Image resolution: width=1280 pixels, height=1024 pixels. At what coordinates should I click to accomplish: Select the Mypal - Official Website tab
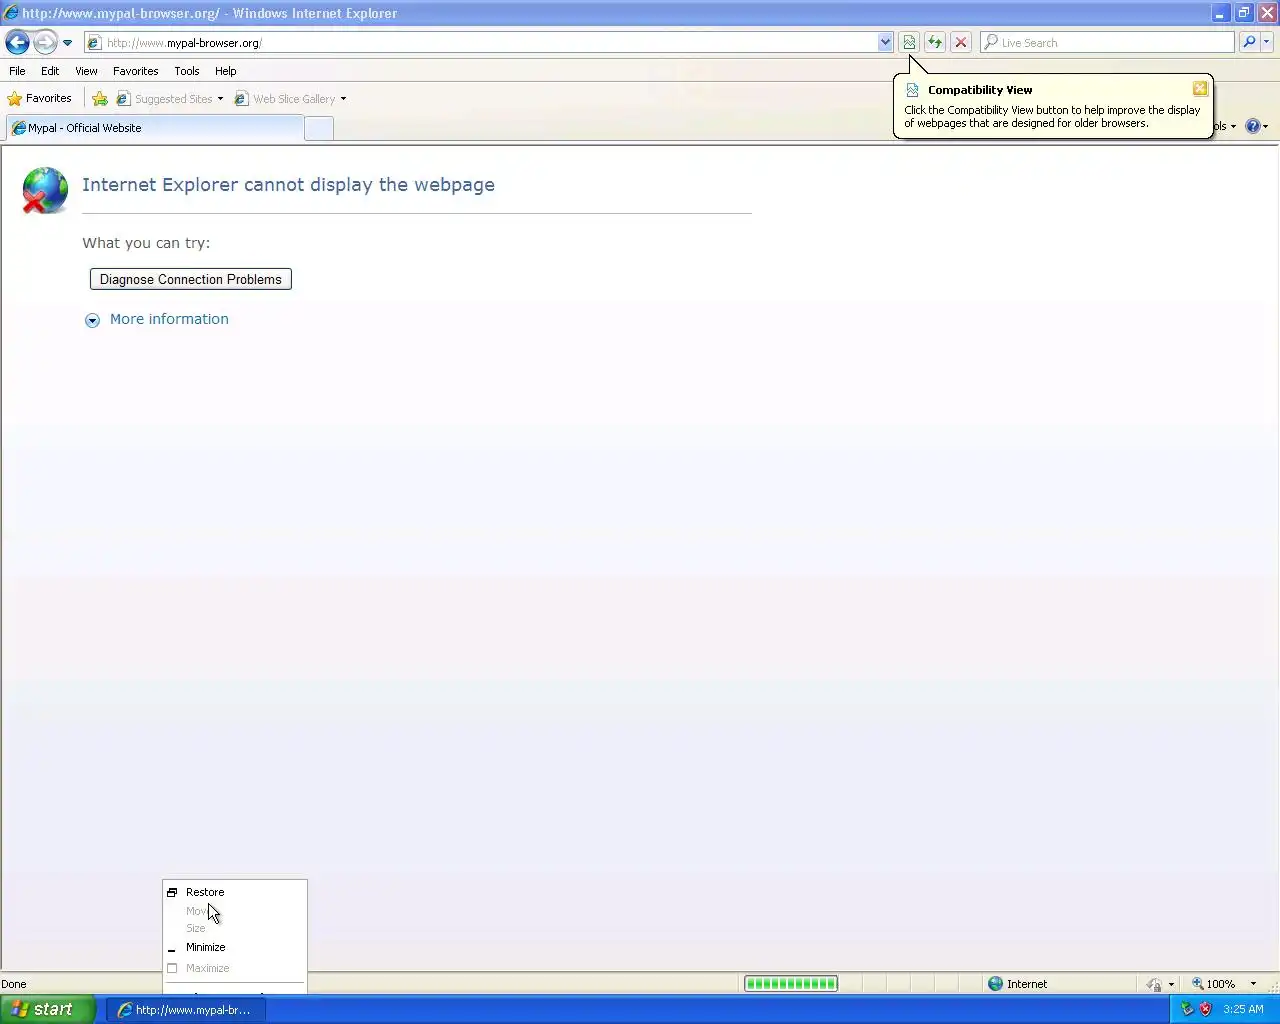(154, 128)
